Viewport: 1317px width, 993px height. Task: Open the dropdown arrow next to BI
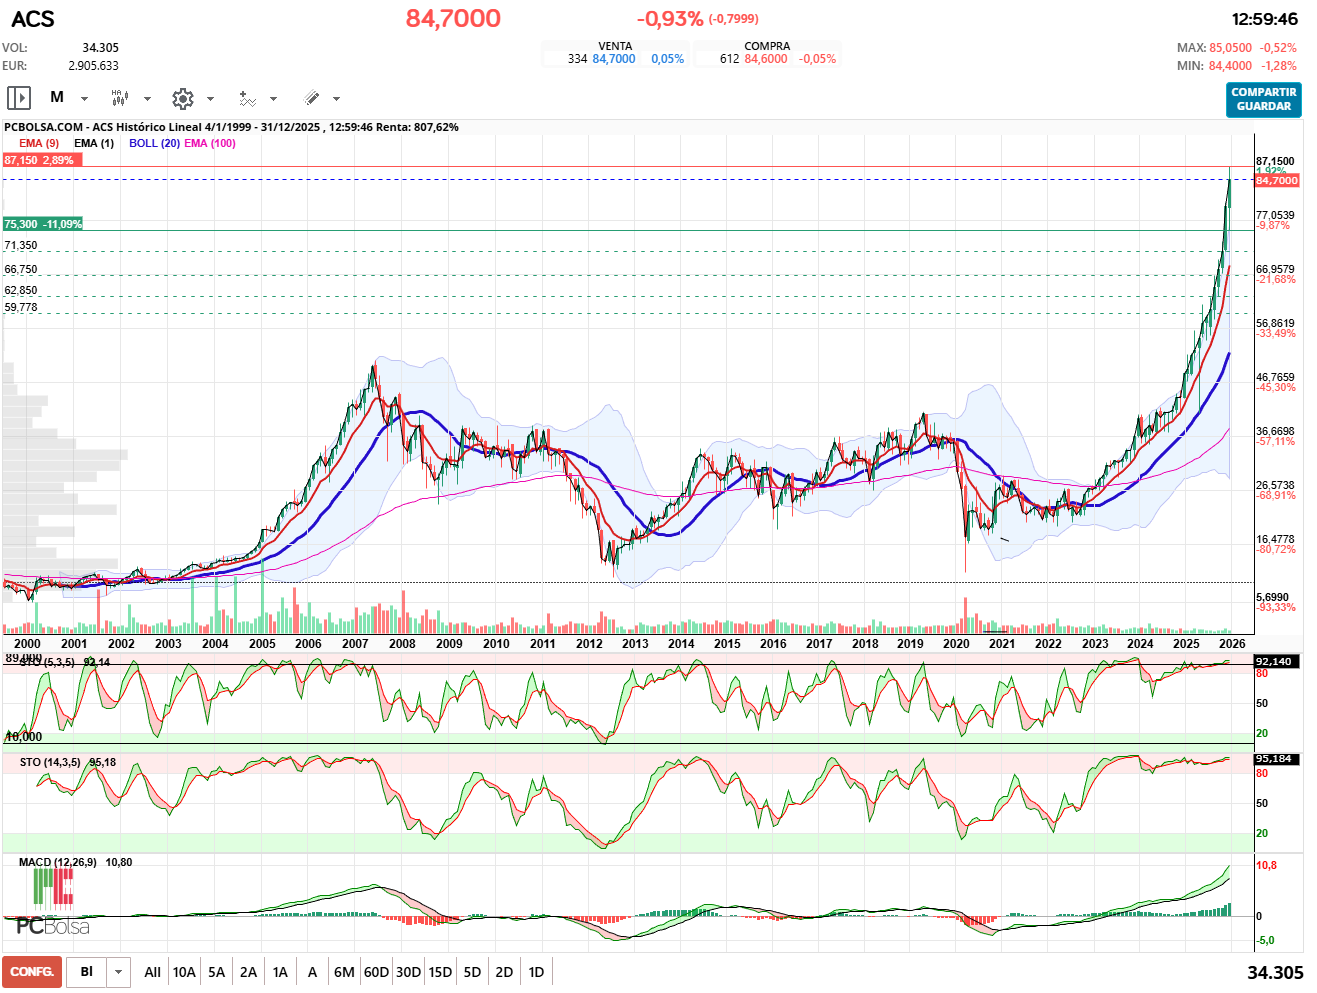[x=119, y=972]
